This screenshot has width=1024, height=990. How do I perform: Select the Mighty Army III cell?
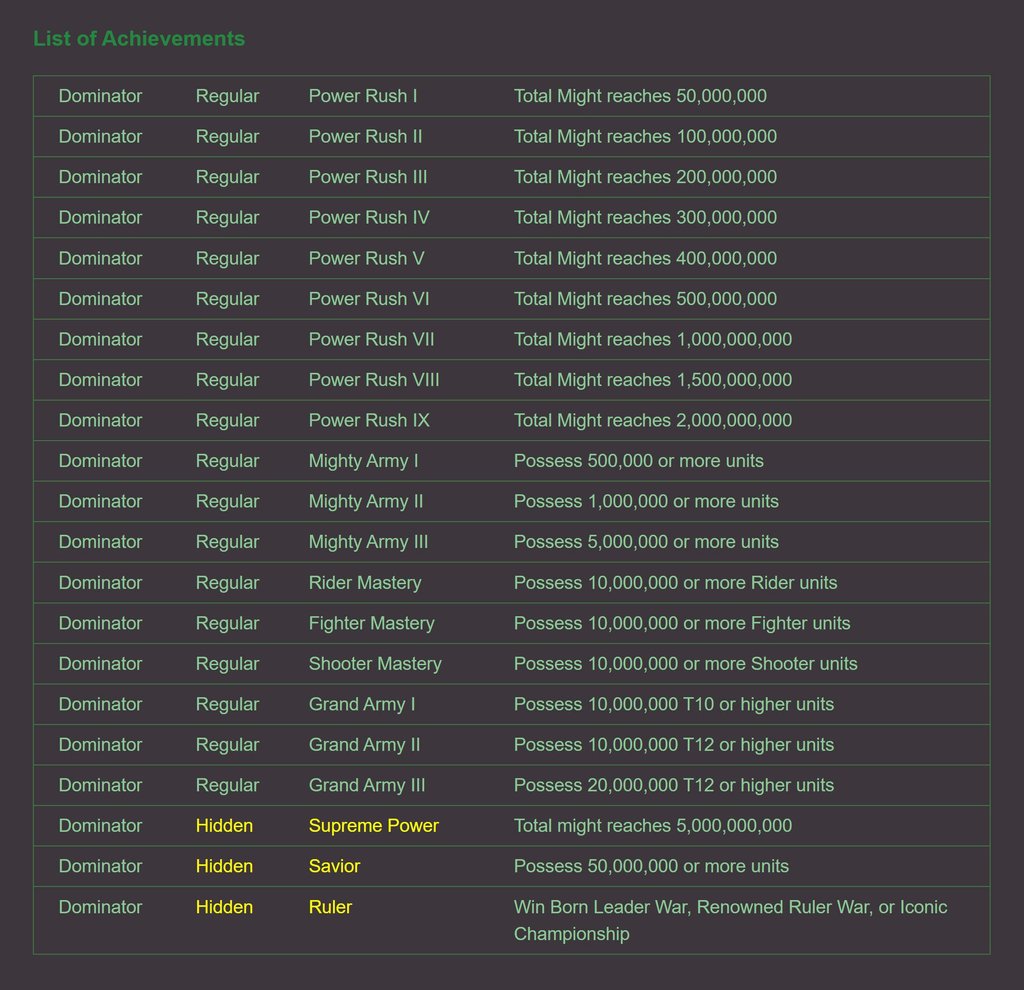point(368,542)
